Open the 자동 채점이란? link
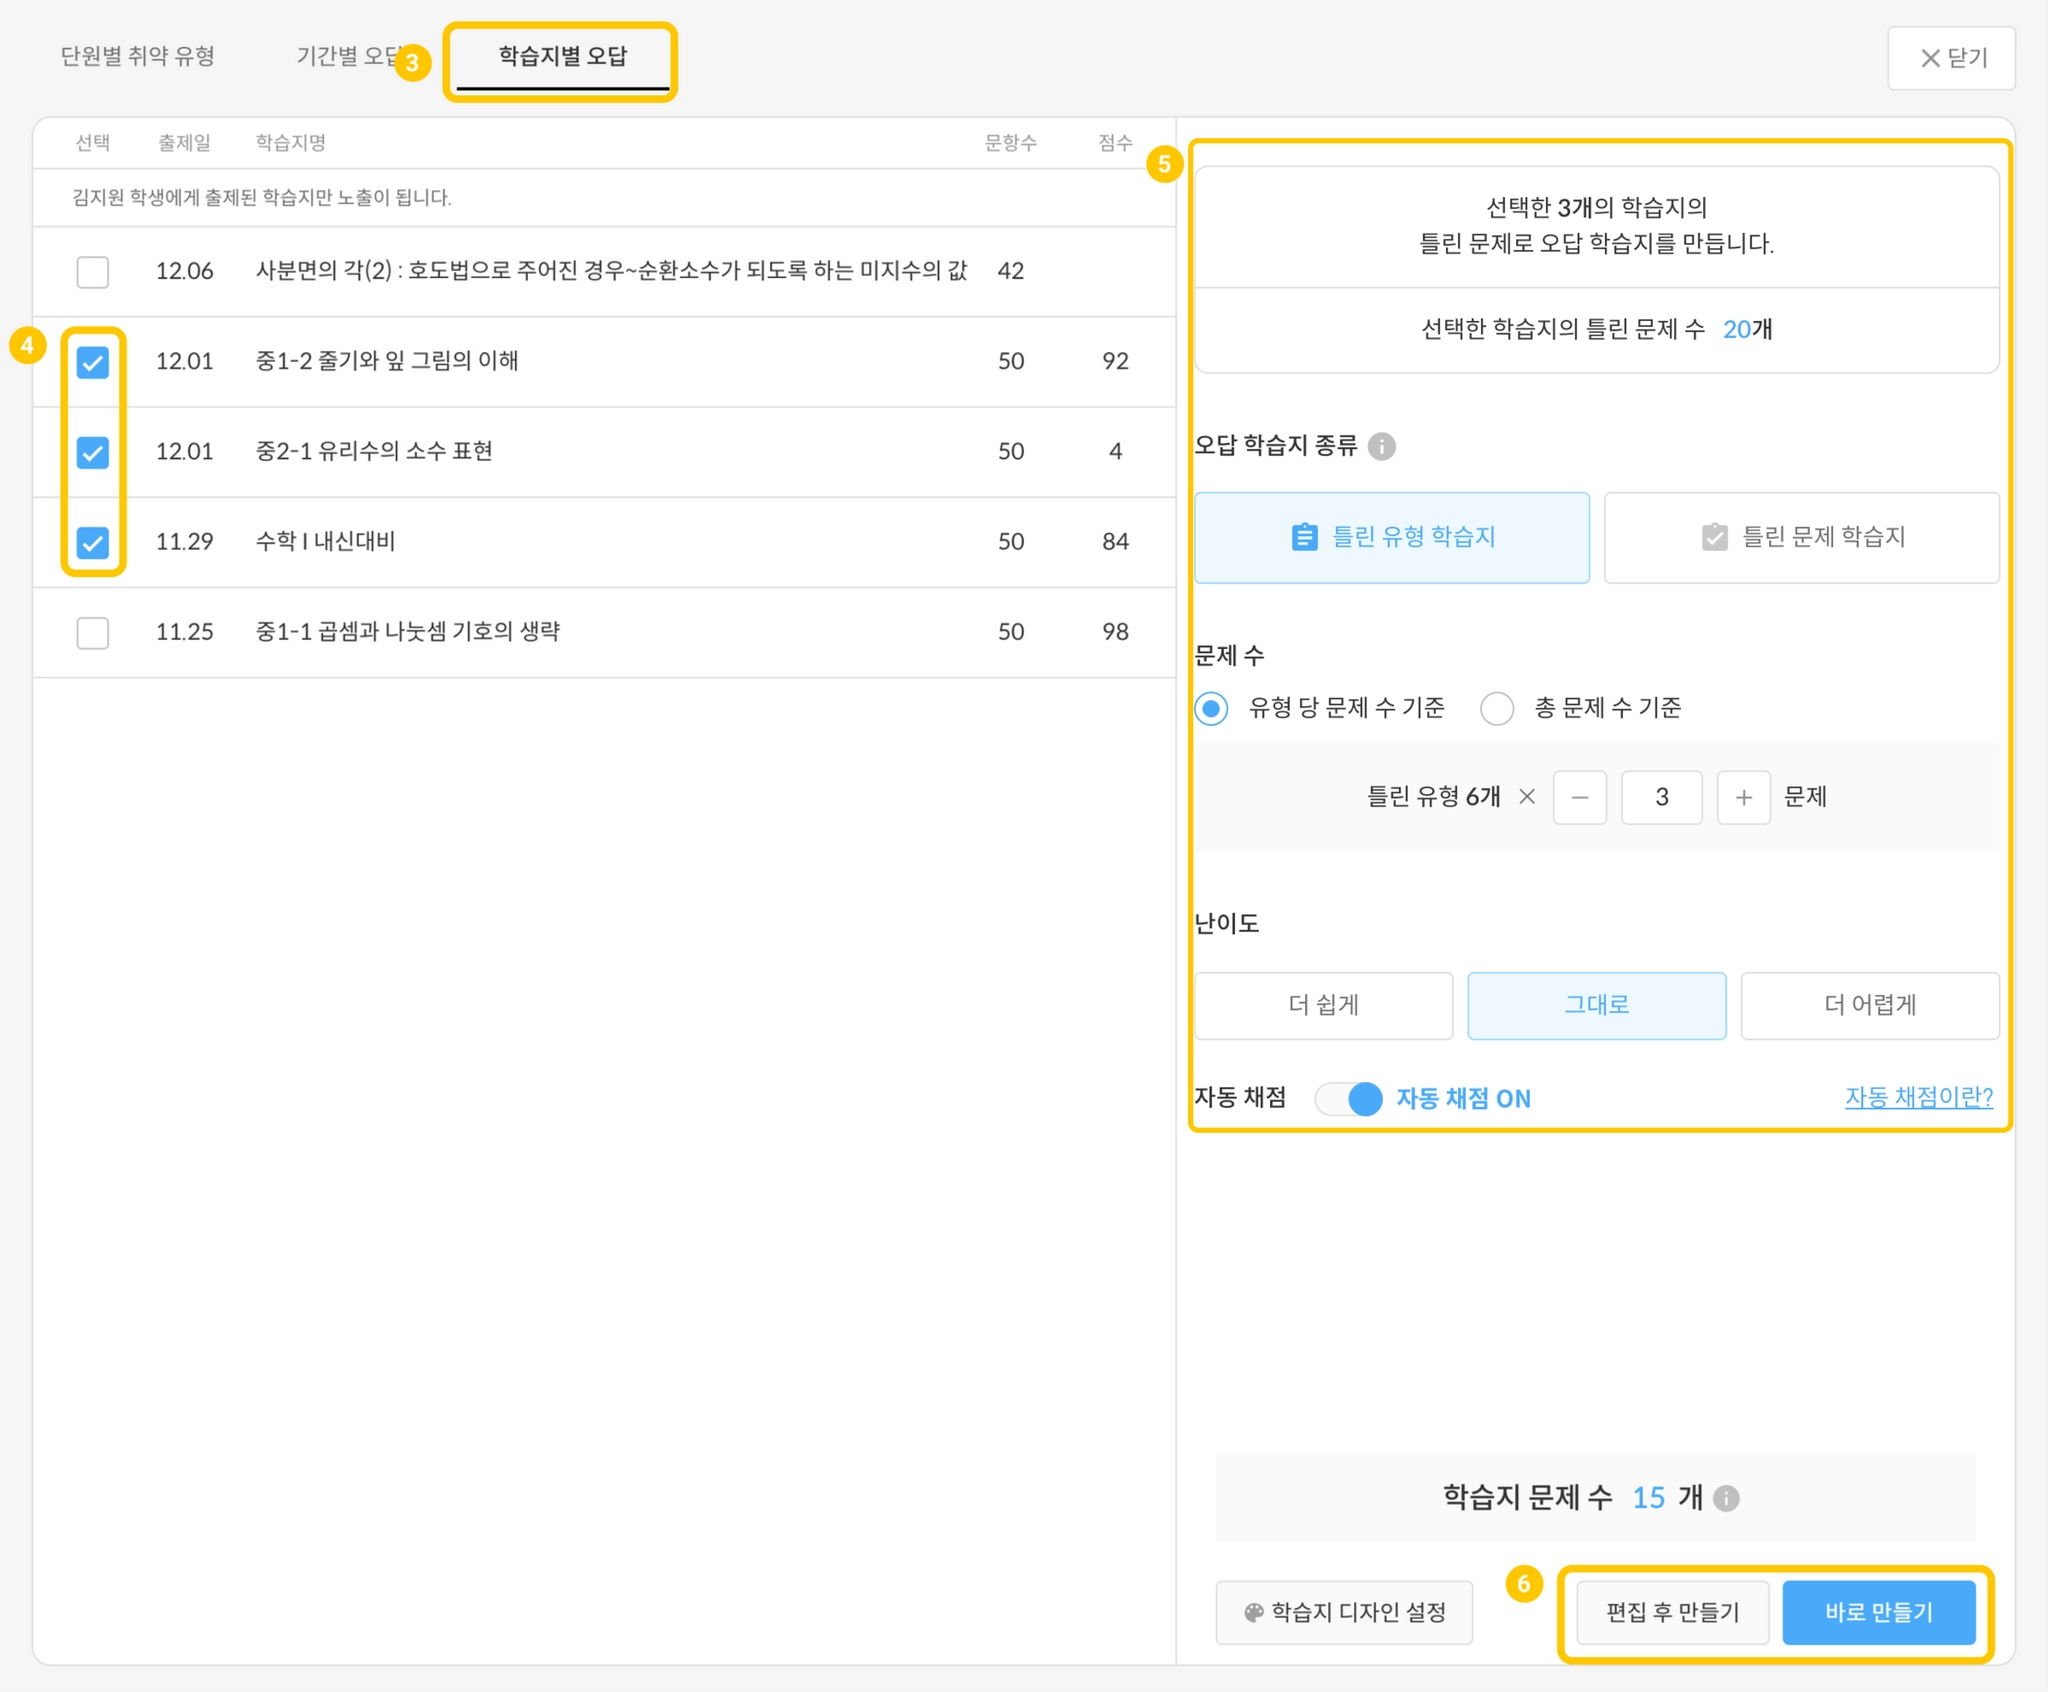The height and width of the screenshot is (1692, 2048). (x=1918, y=1097)
